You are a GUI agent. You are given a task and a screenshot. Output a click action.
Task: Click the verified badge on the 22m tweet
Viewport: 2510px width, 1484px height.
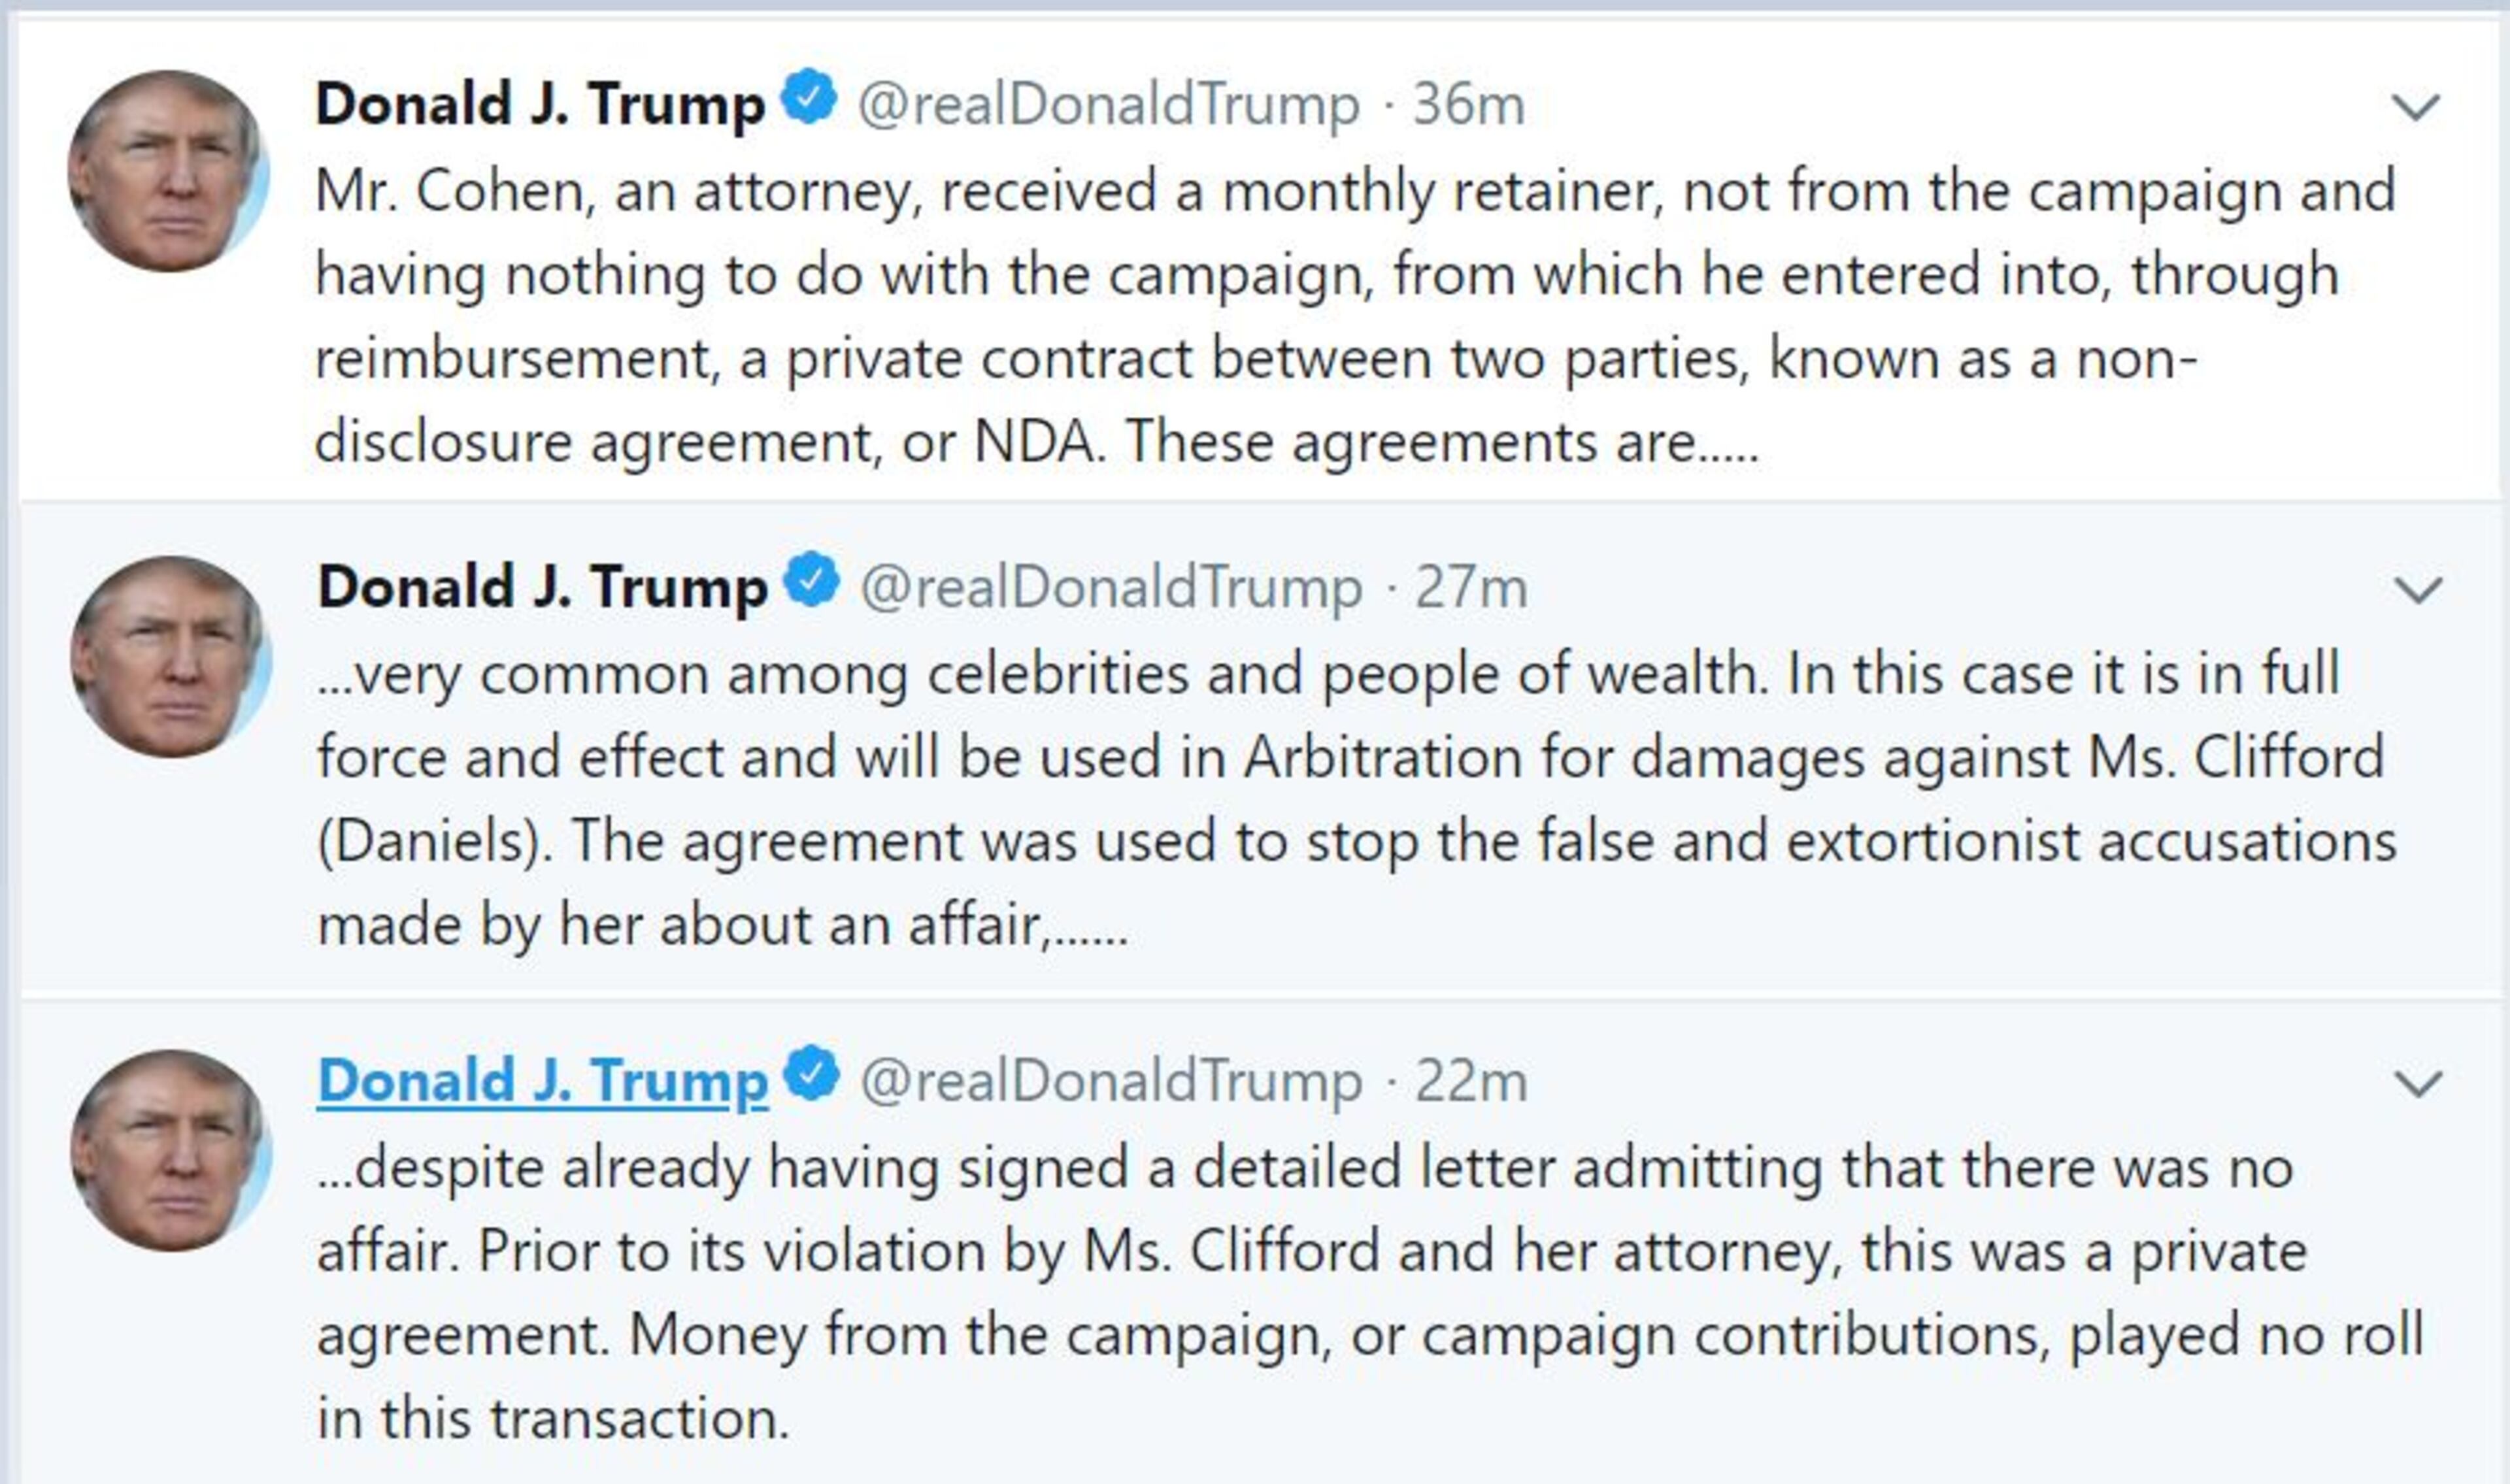[x=811, y=1074]
